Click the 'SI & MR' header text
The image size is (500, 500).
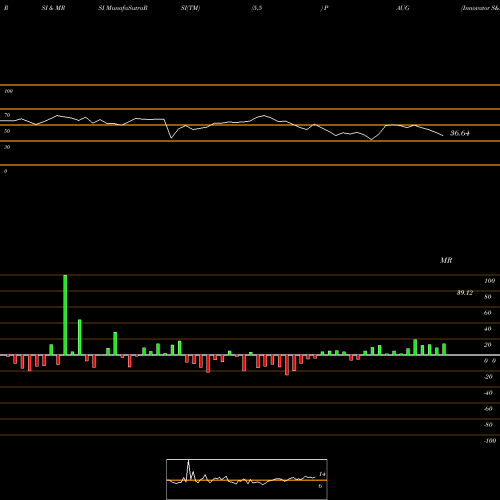pos(53,8)
